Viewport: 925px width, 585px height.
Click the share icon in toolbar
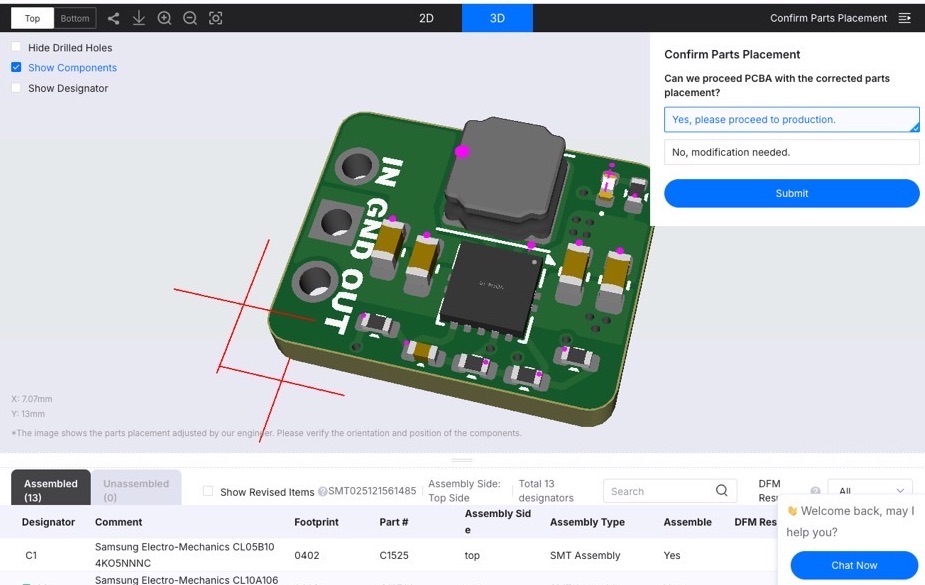(113, 18)
